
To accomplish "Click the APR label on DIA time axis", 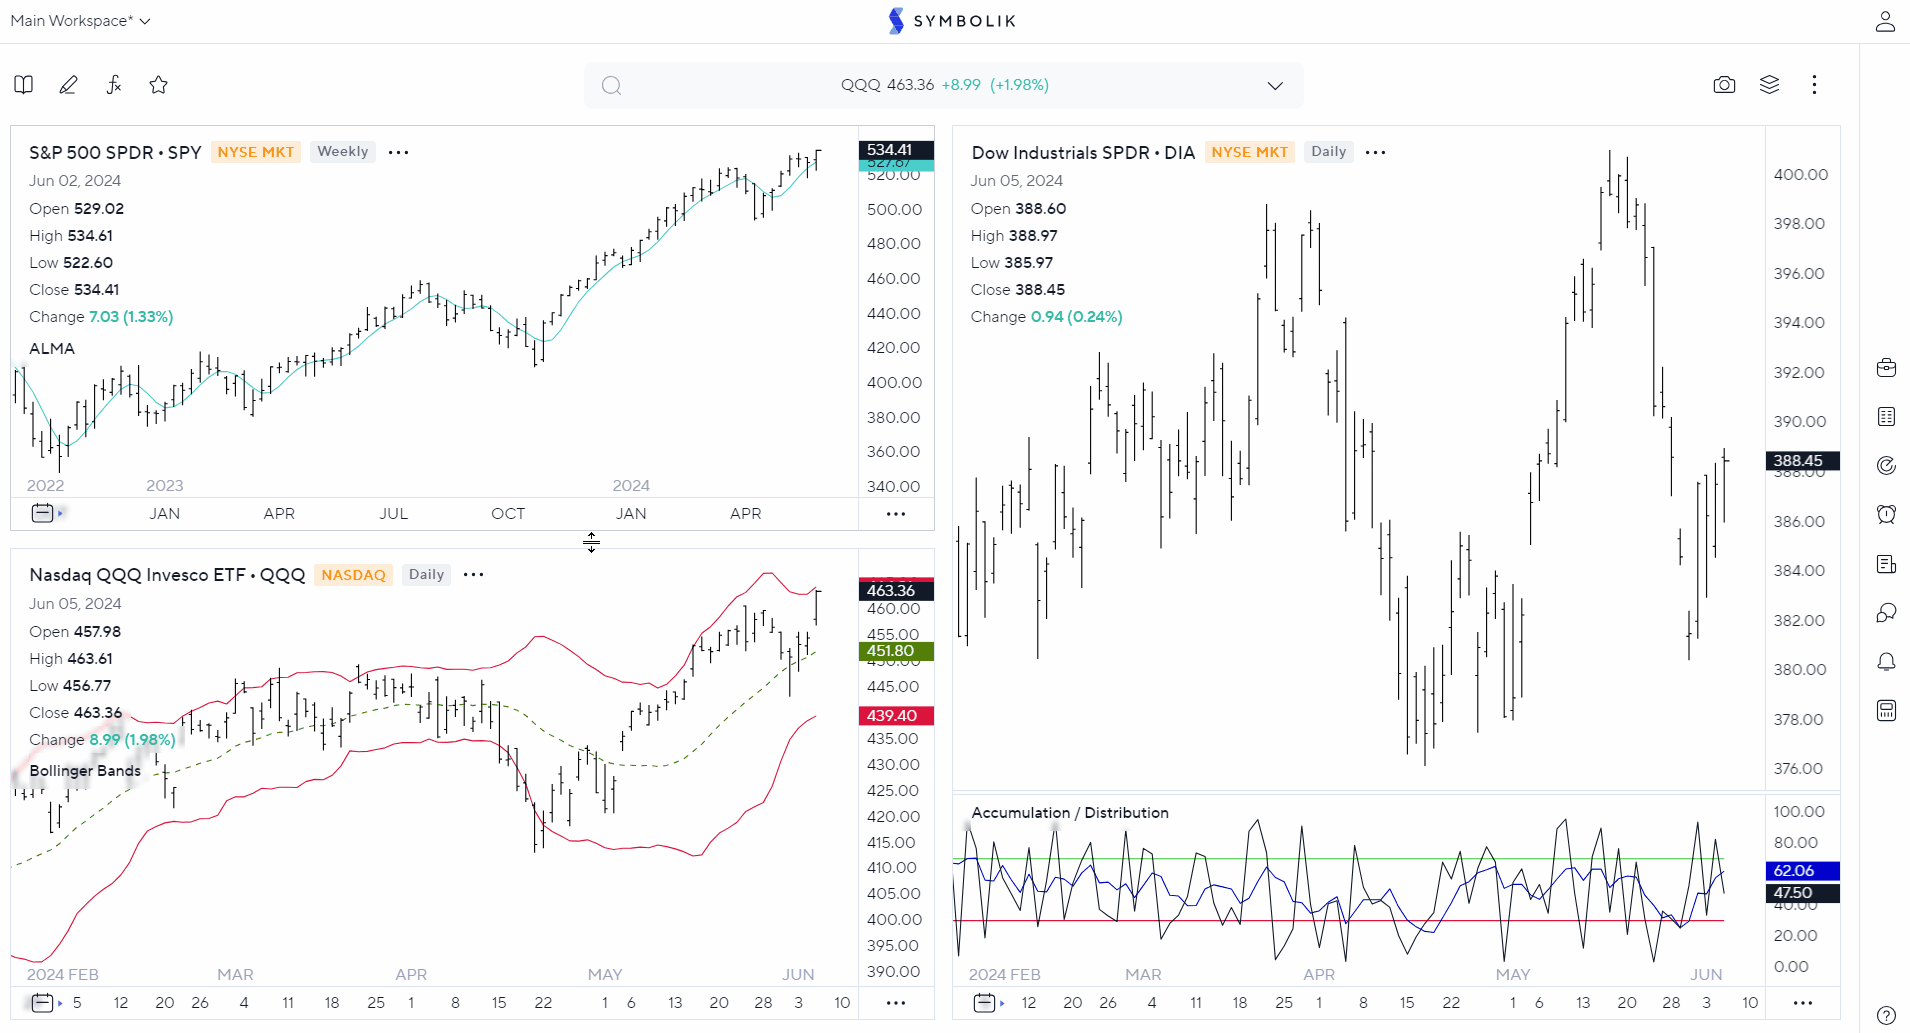I will coord(1319,975).
